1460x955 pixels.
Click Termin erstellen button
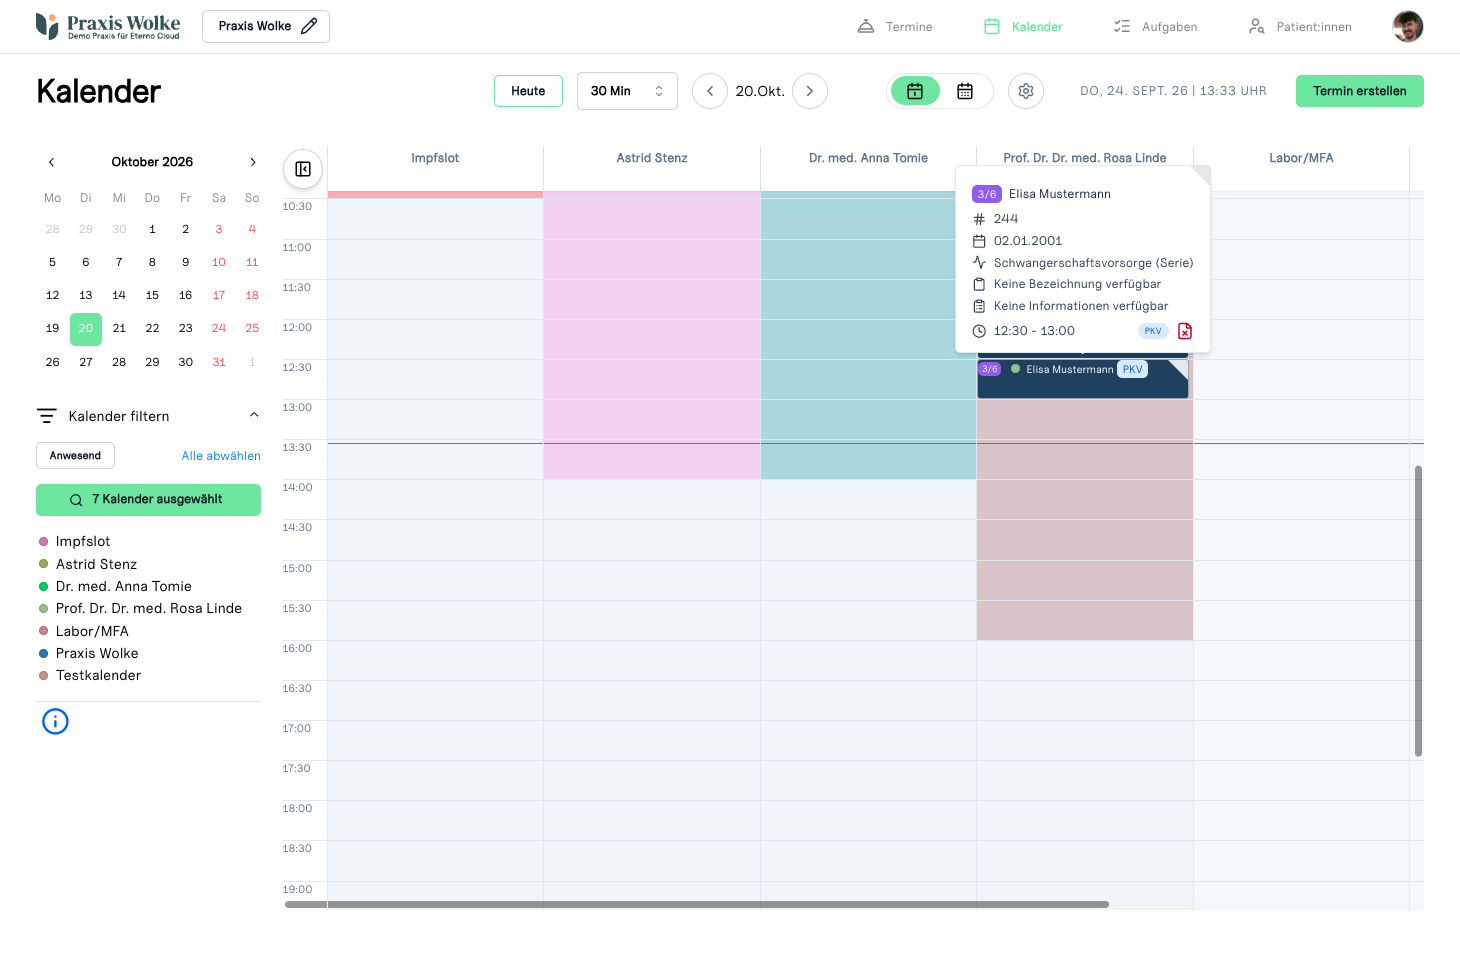(x=1360, y=91)
